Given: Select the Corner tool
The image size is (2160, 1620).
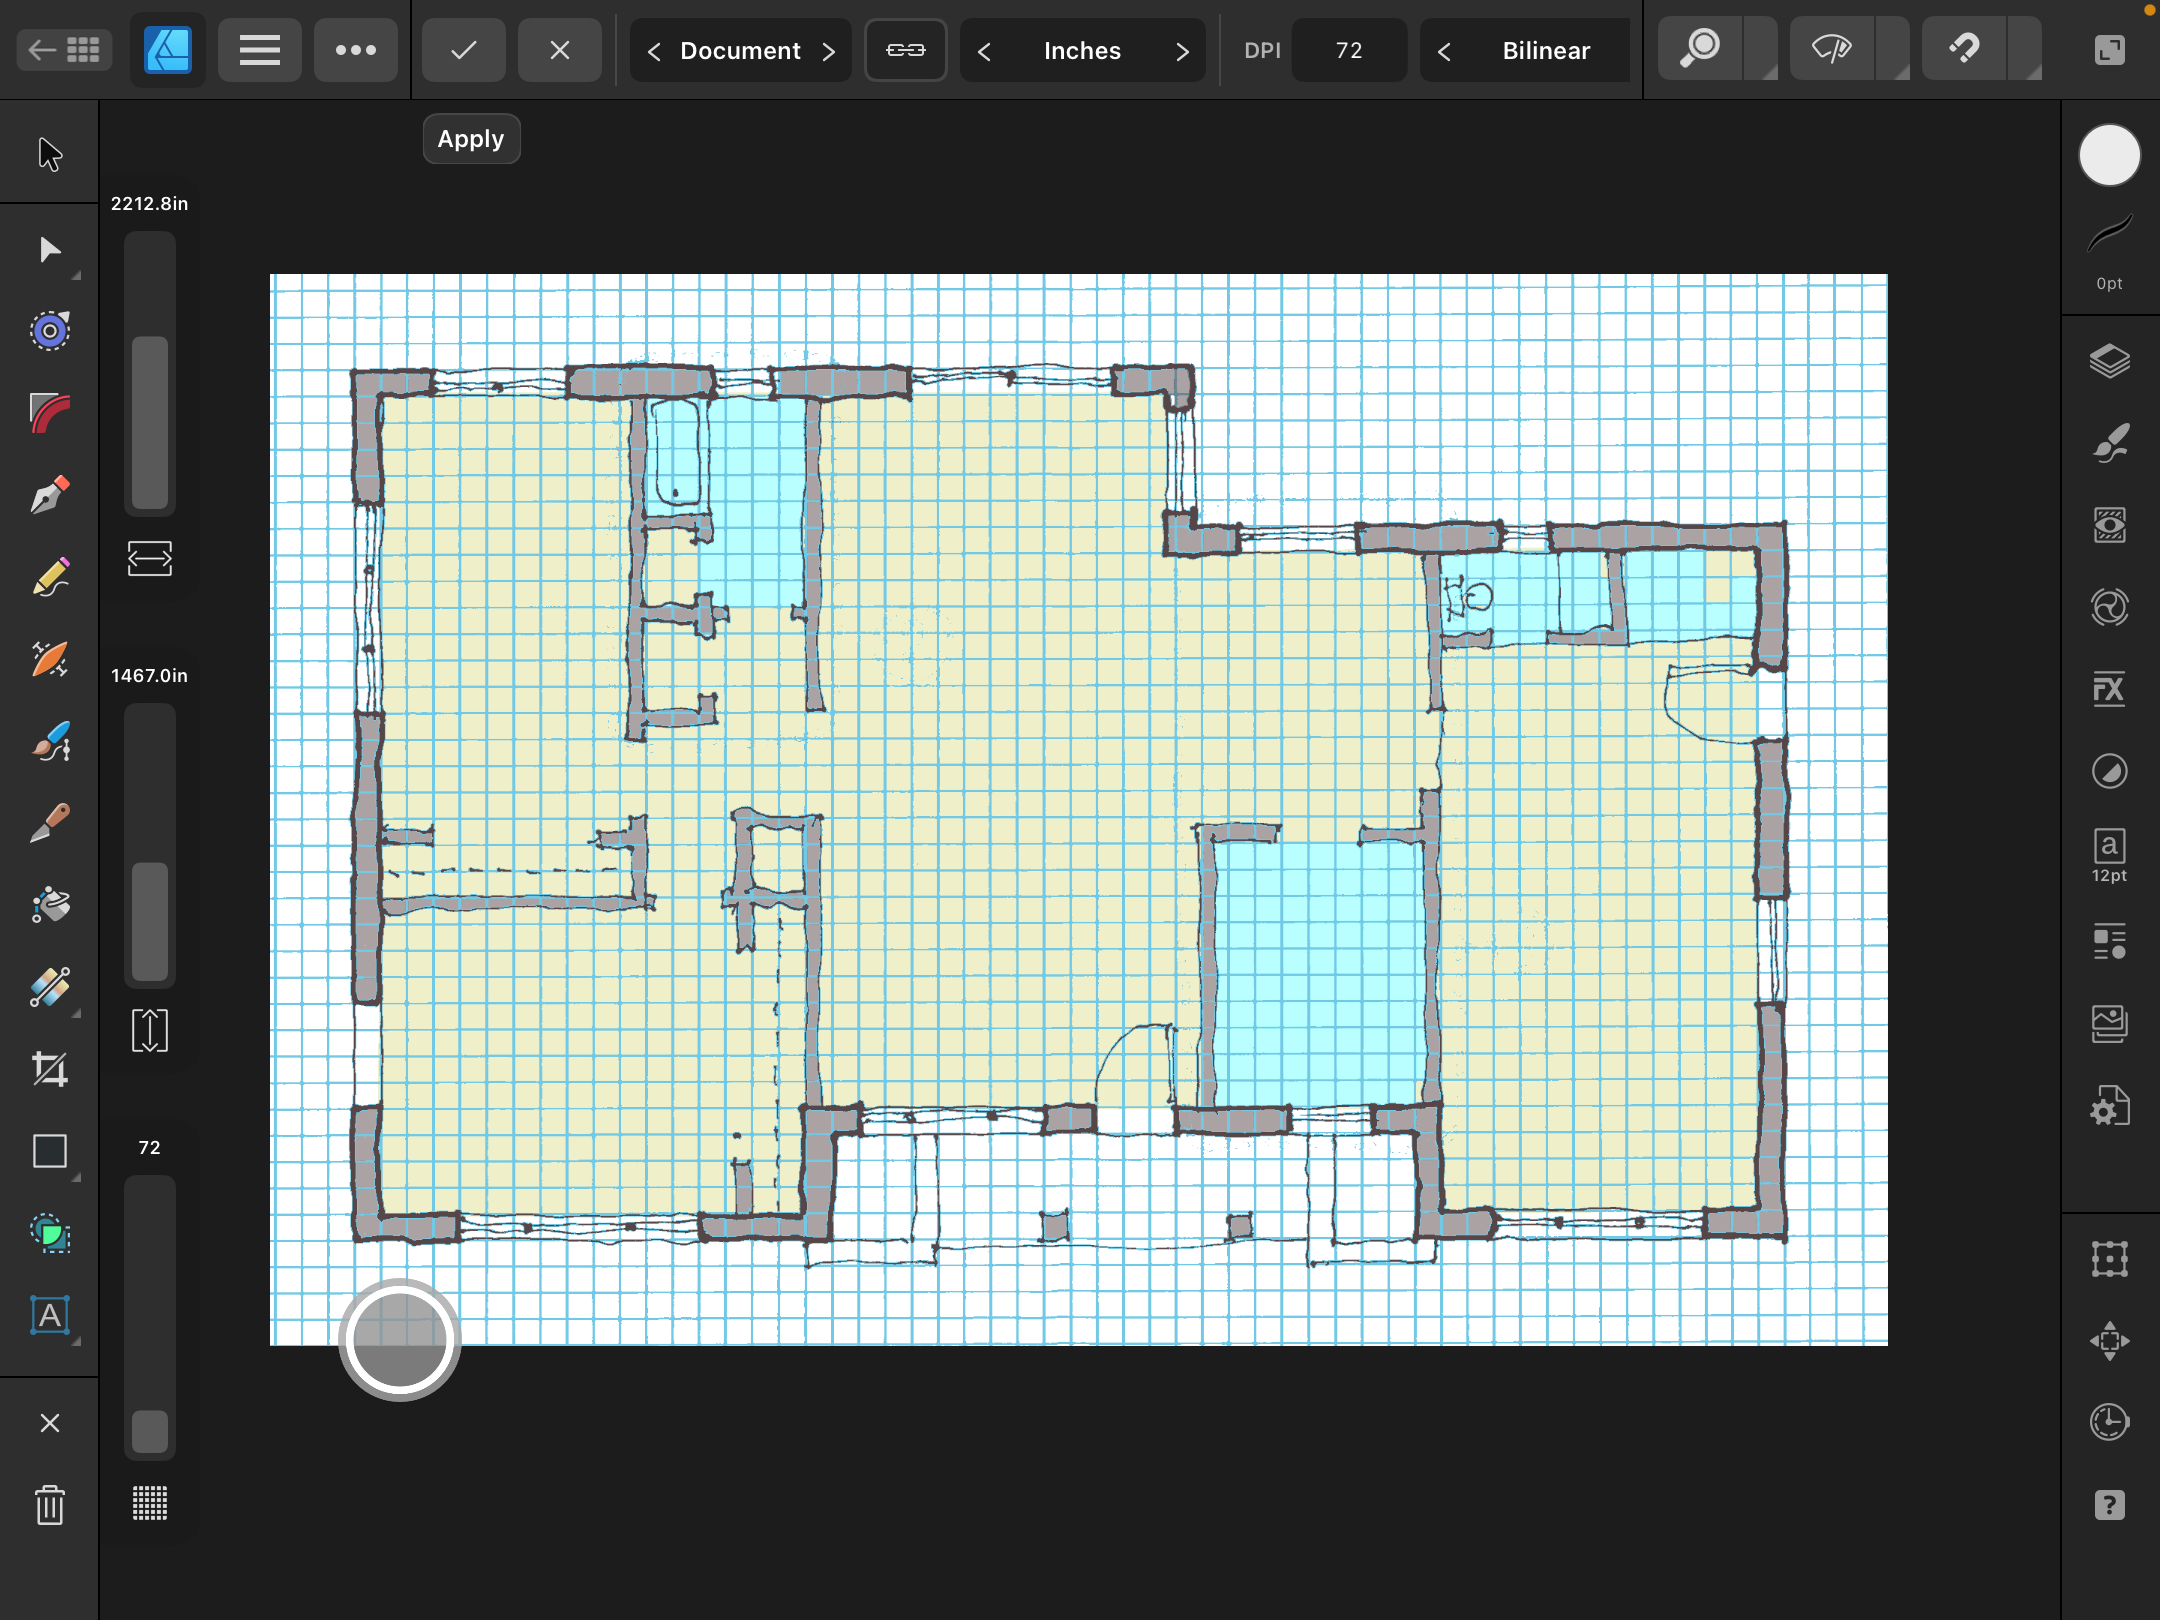Looking at the screenshot, I should coord(50,413).
